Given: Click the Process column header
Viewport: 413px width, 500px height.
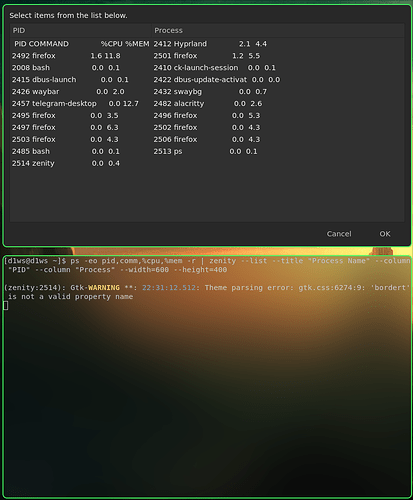Looking at the screenshot, I should (278, 30).
